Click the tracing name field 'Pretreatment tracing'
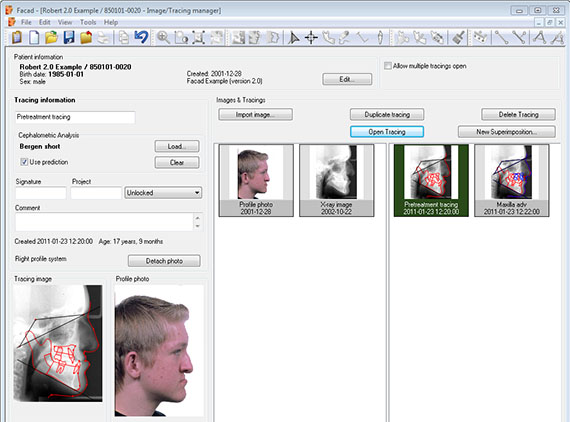Viewport: 570px width, 422px height. [75, 117]
